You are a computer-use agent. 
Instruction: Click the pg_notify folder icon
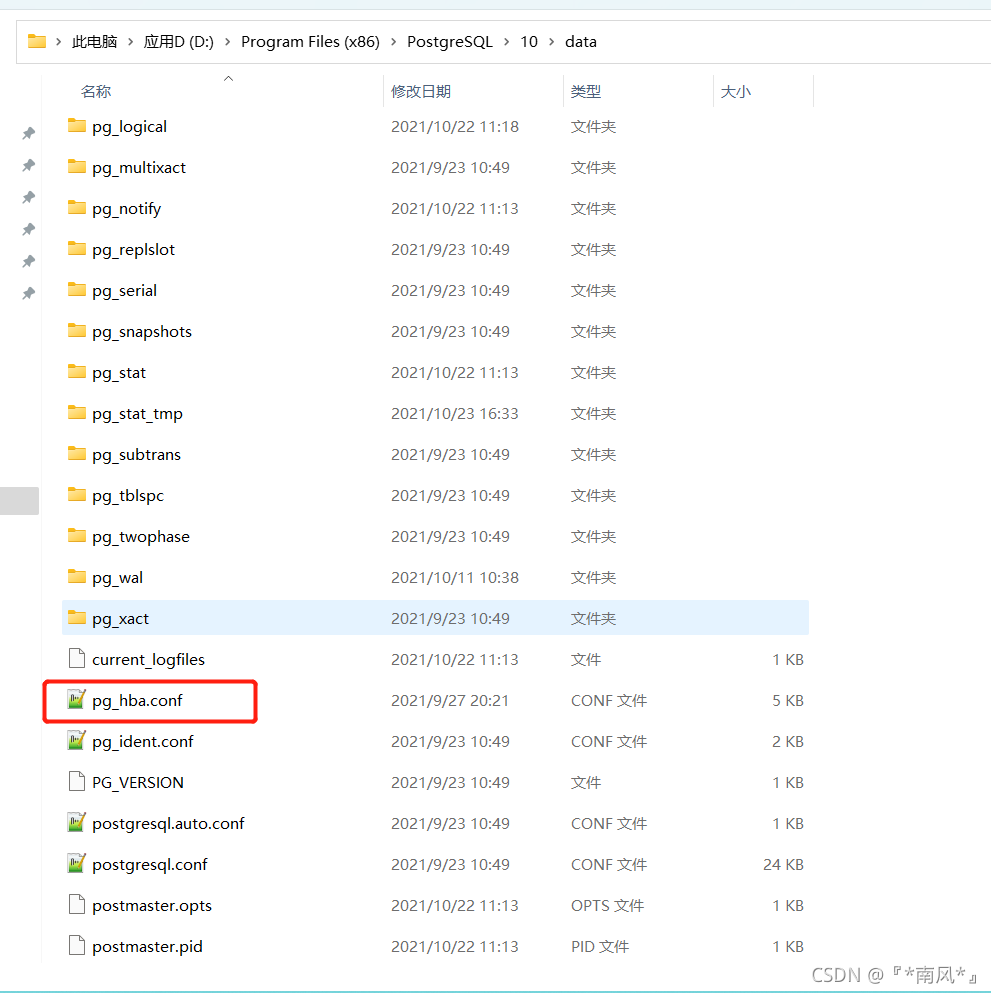click(77, 208)
